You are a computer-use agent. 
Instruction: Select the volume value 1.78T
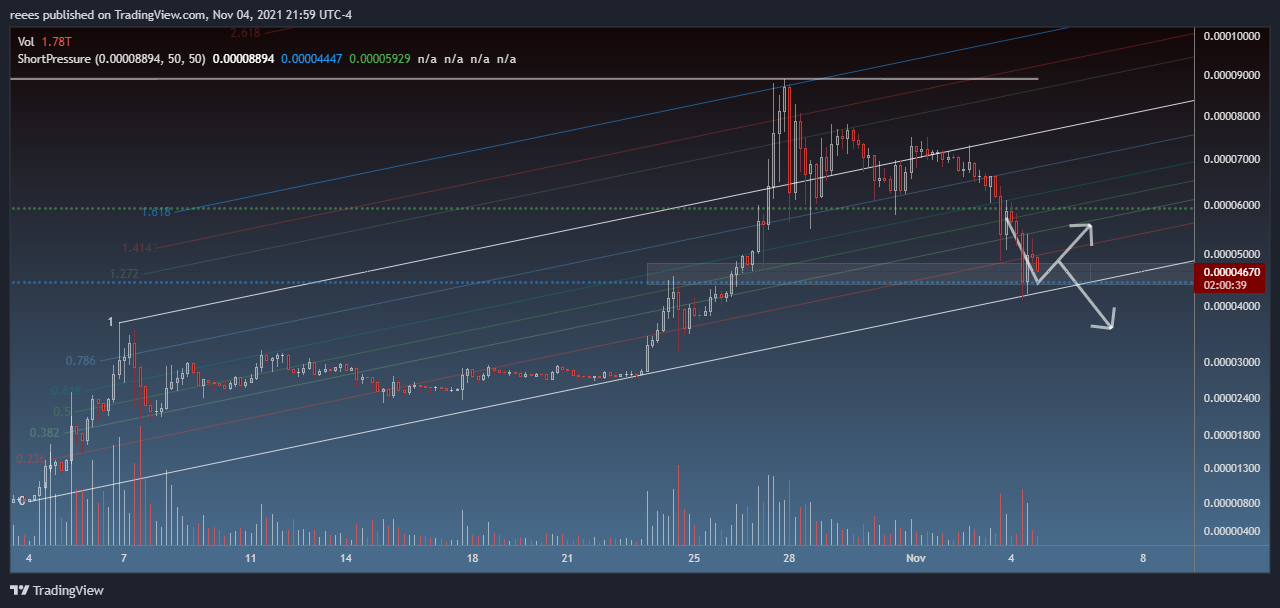[56, 41]
